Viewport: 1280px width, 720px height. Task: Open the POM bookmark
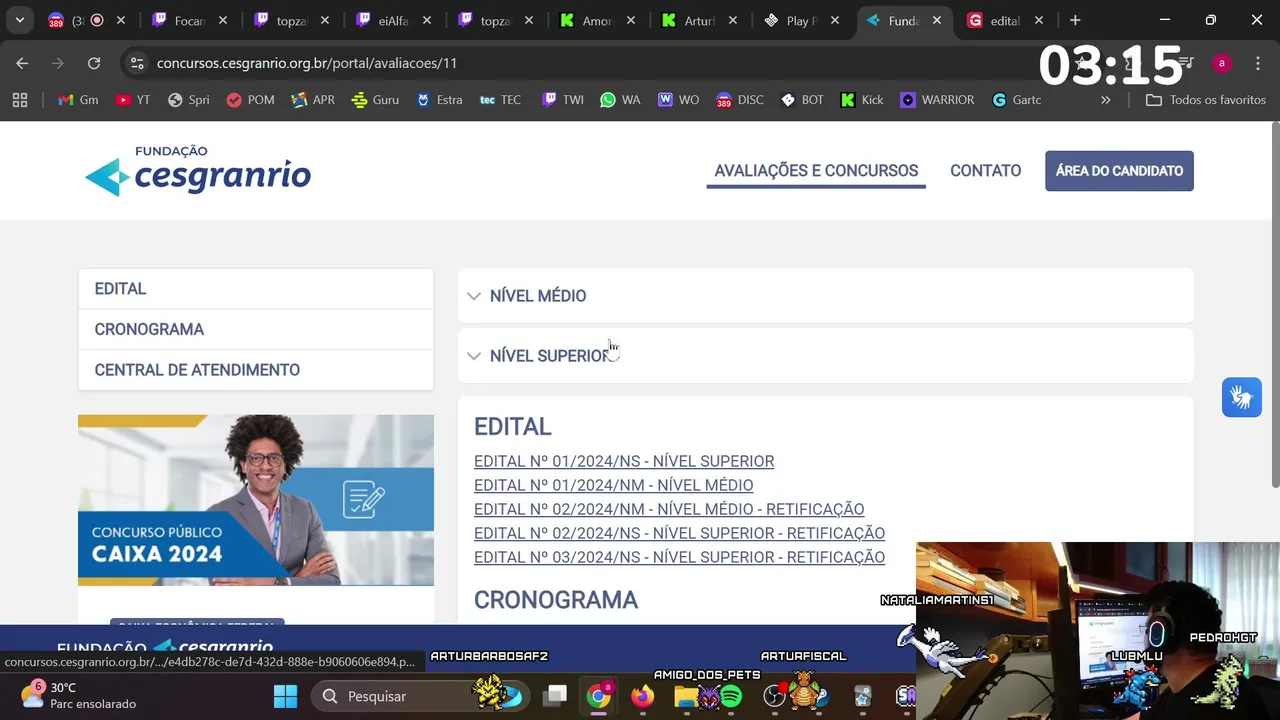pyautogui.click(x=251, y=100)
